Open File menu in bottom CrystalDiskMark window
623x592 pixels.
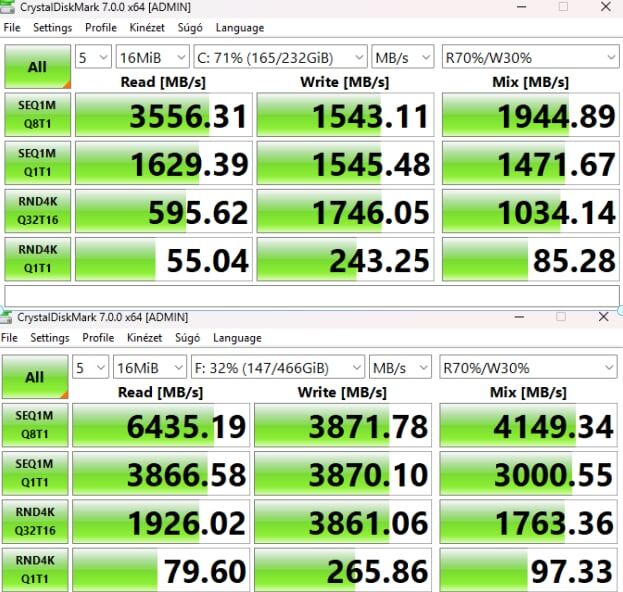pos(9,338)
